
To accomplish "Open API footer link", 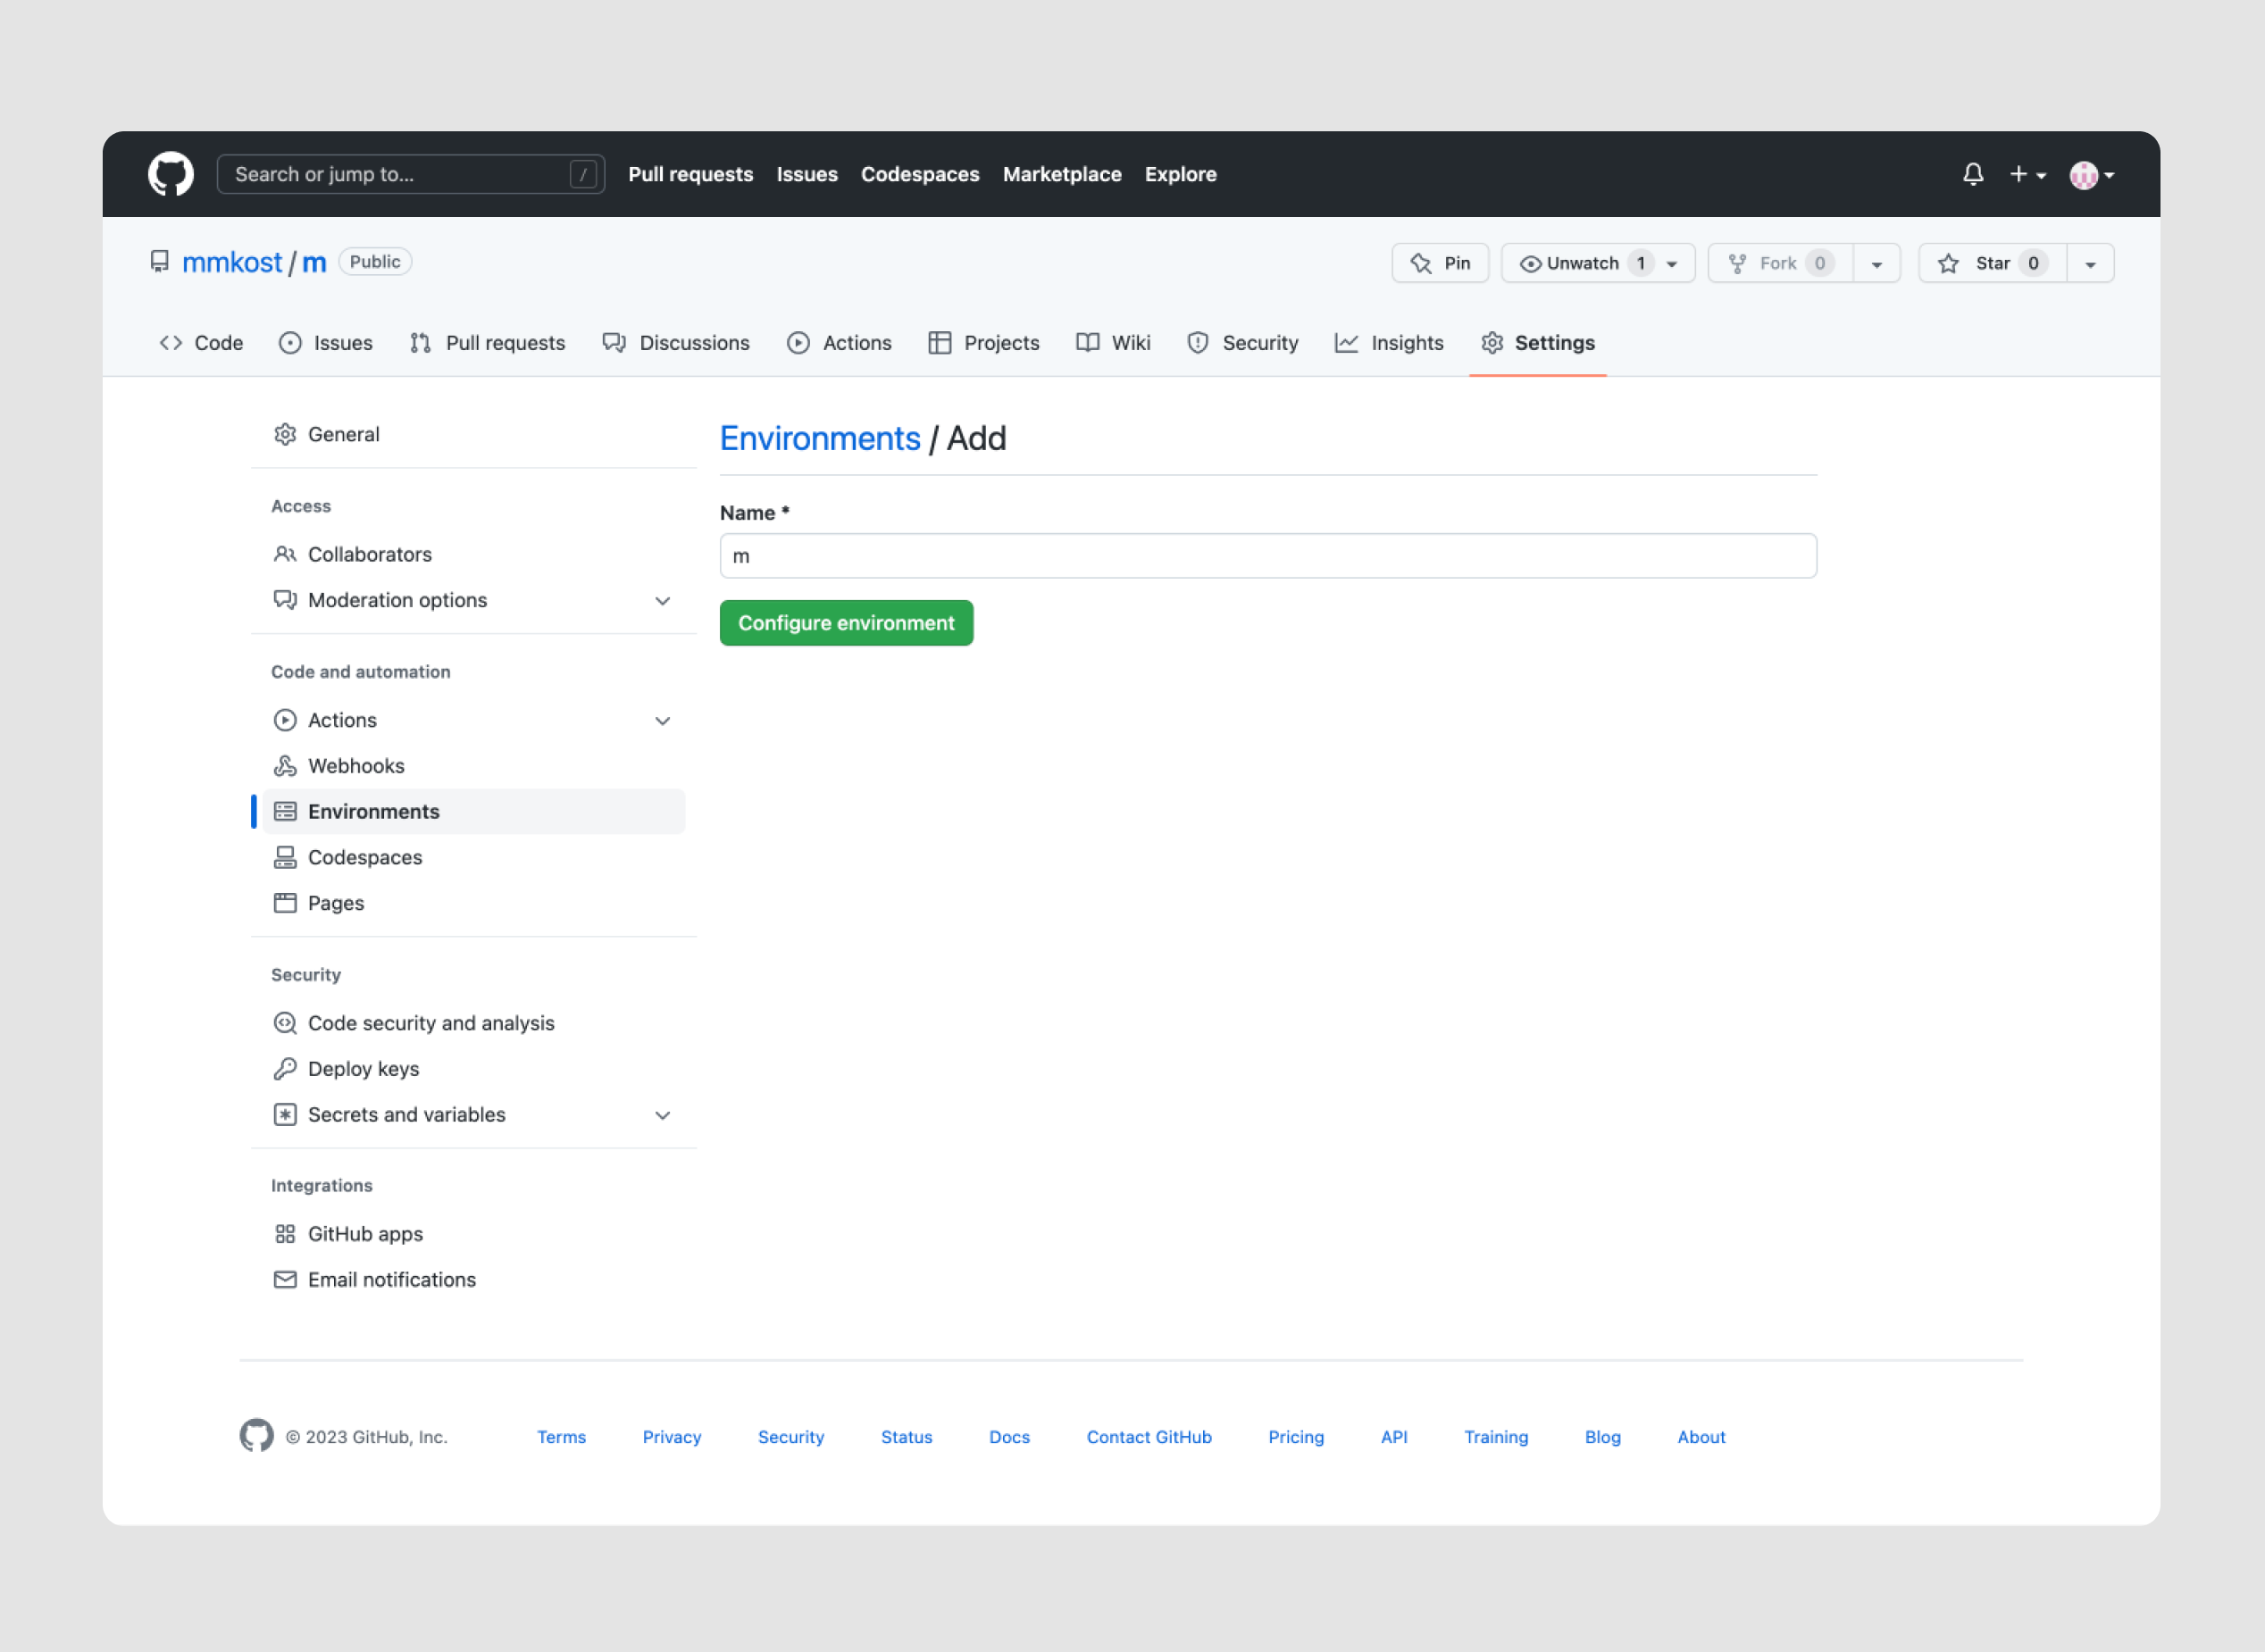I will (x=1393, y=1437).
